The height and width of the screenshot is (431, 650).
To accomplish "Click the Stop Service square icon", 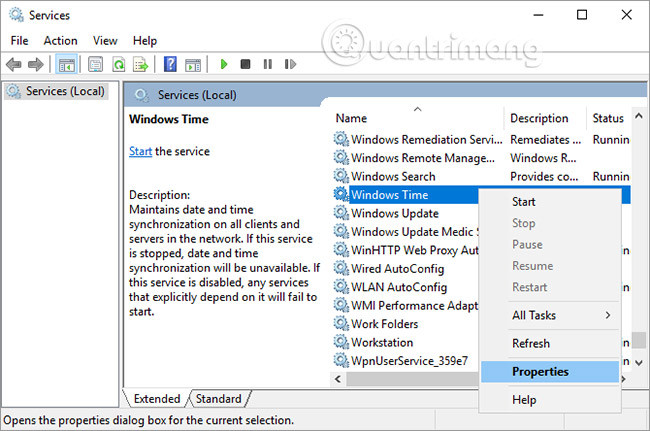I will pyautogui.click(x=246, y=64).
